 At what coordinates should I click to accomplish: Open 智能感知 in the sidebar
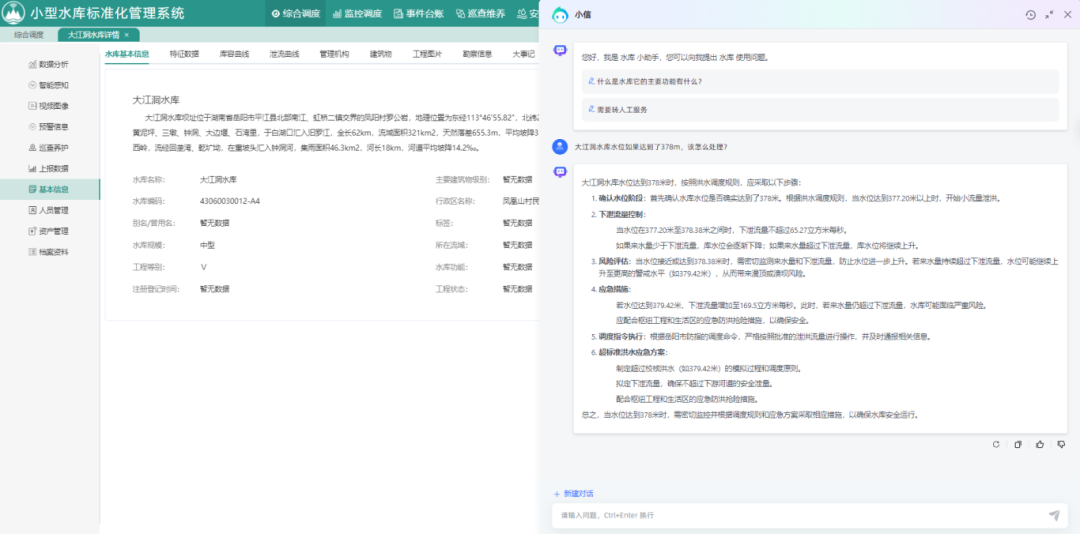48,85
